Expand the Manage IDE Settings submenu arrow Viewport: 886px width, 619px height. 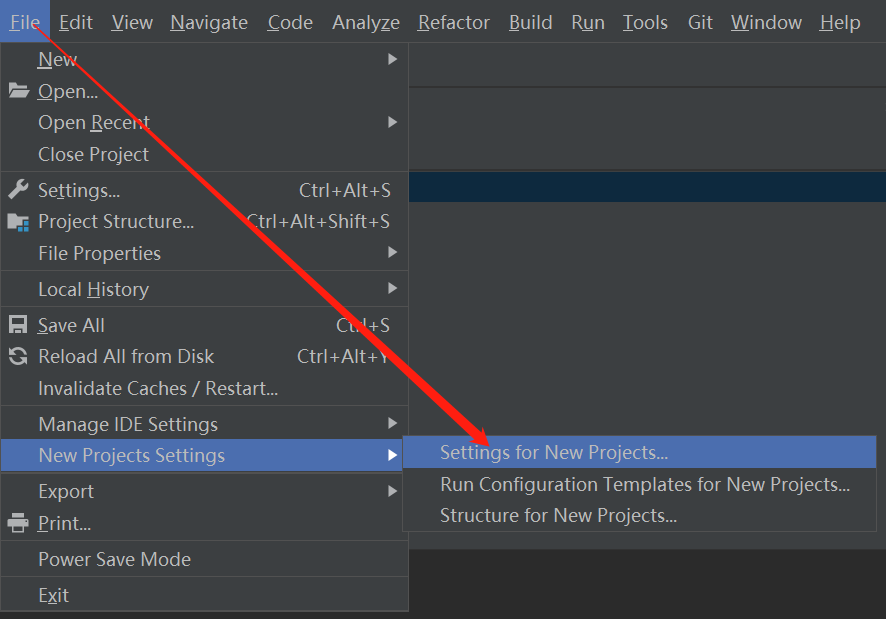click(x=392, y=423)
